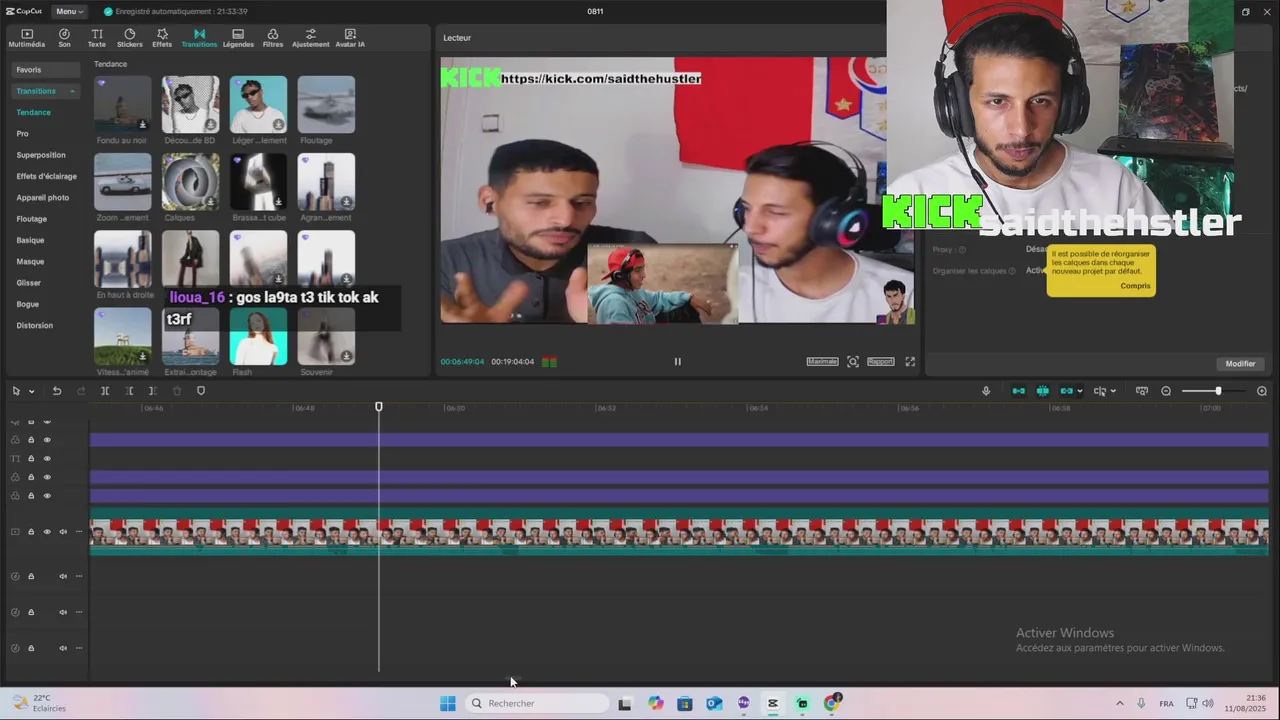
Task: Lock the main video track
Action: coord(31,532)
